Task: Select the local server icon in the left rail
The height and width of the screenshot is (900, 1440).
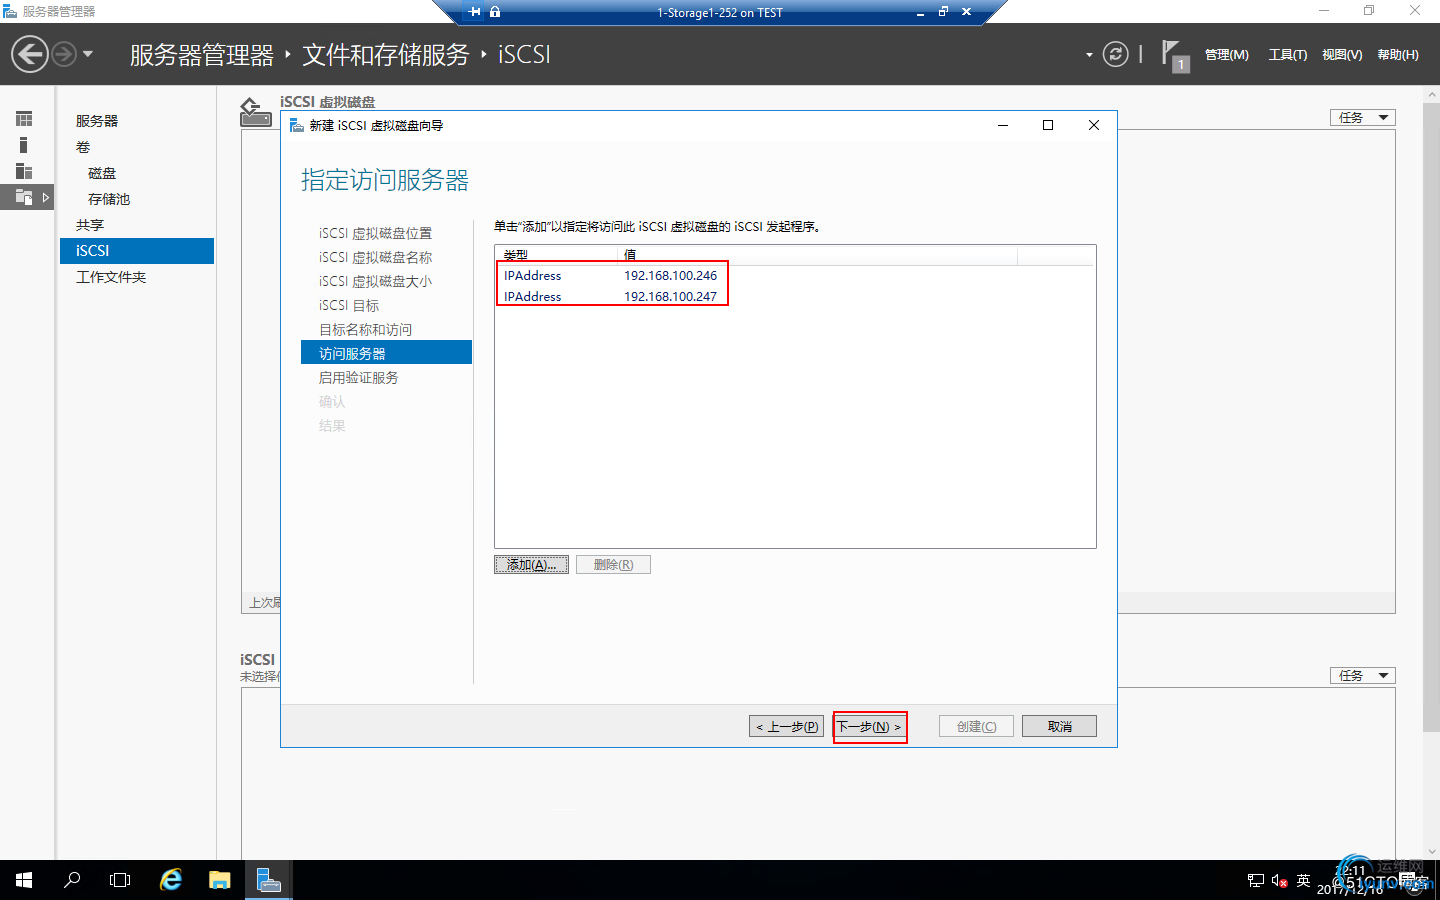Action: coord(24,145)
